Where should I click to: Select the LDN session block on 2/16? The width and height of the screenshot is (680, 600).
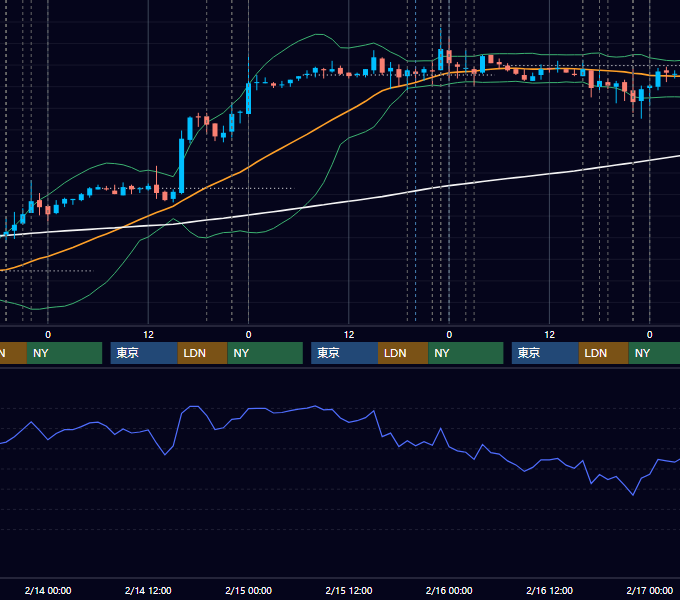point(604,353)
